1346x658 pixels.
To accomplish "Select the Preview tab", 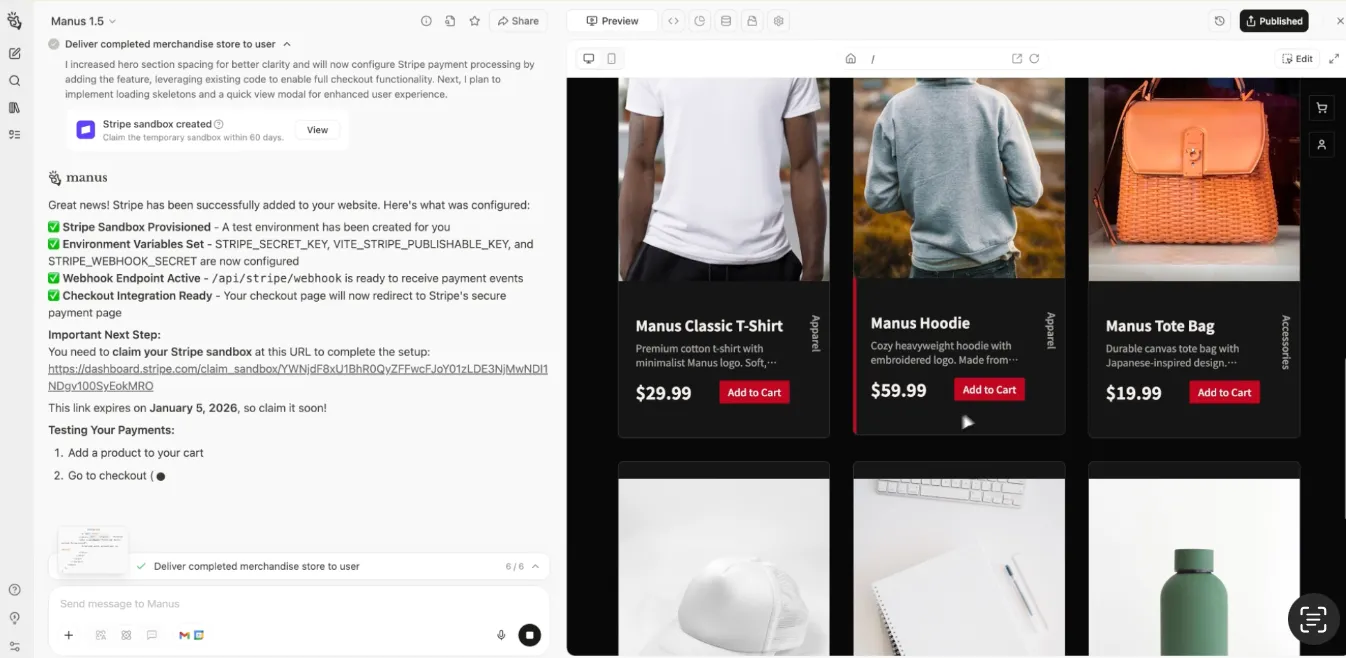I will click(612, 21).
